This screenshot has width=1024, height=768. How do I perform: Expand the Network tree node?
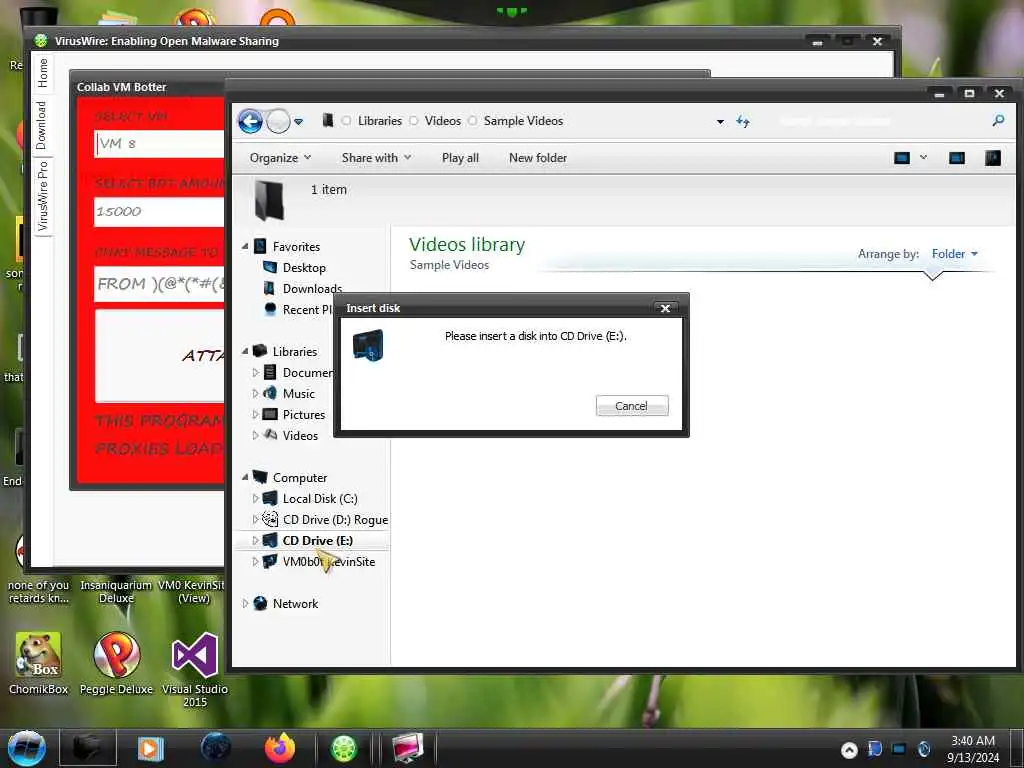tap(245, 603)
